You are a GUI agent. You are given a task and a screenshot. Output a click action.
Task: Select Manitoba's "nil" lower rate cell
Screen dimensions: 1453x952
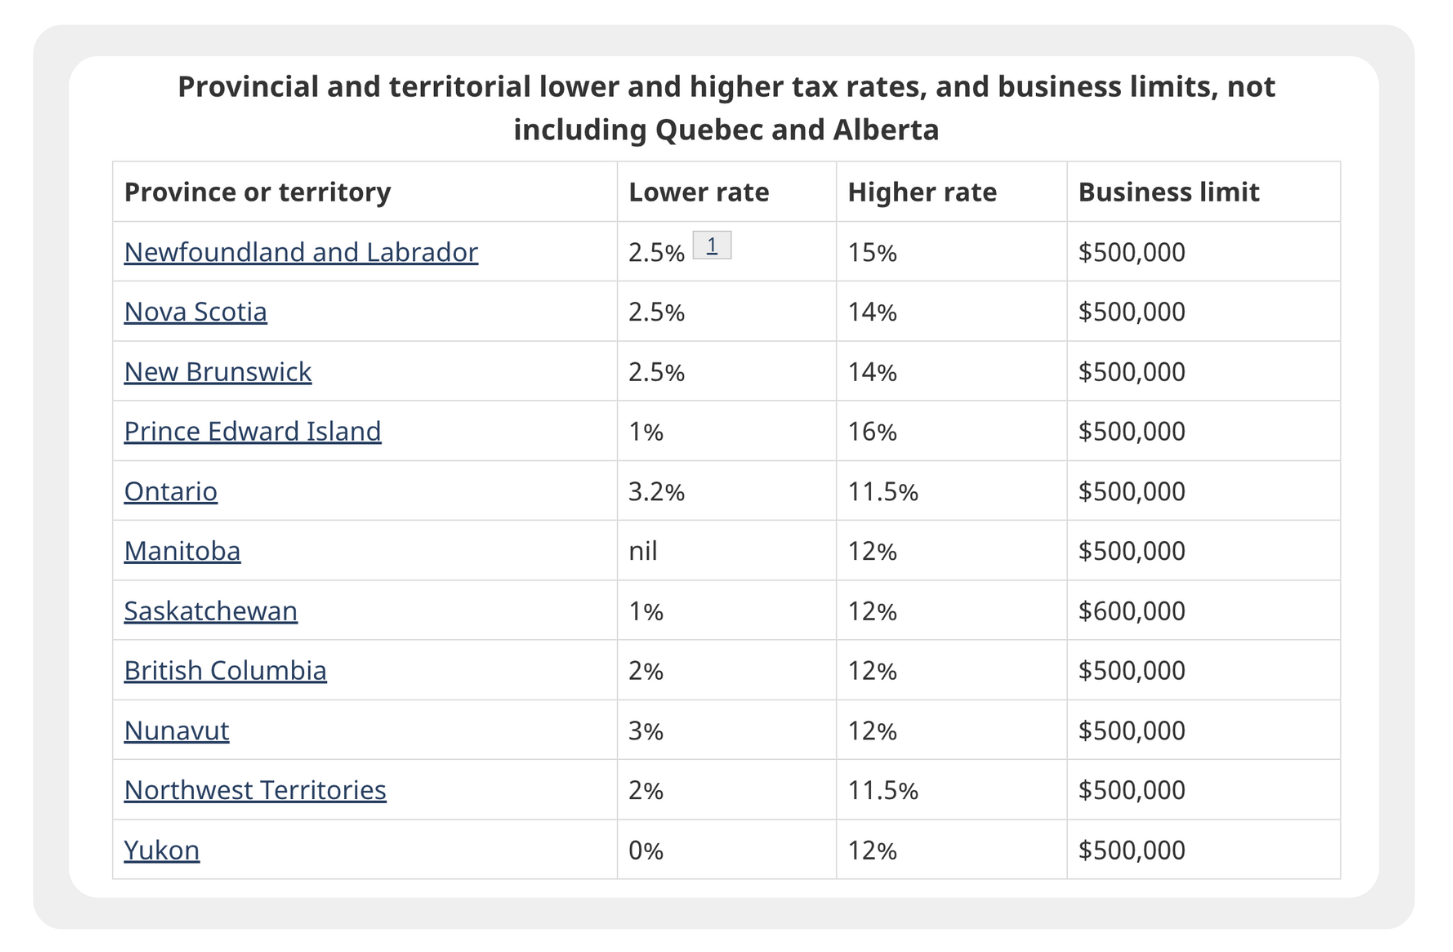point(643,551)
